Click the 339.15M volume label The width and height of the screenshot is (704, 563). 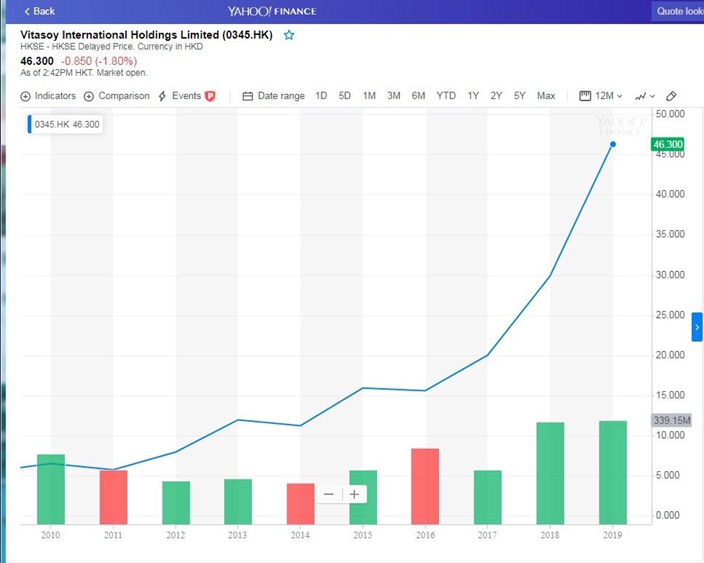pos(671,420)
